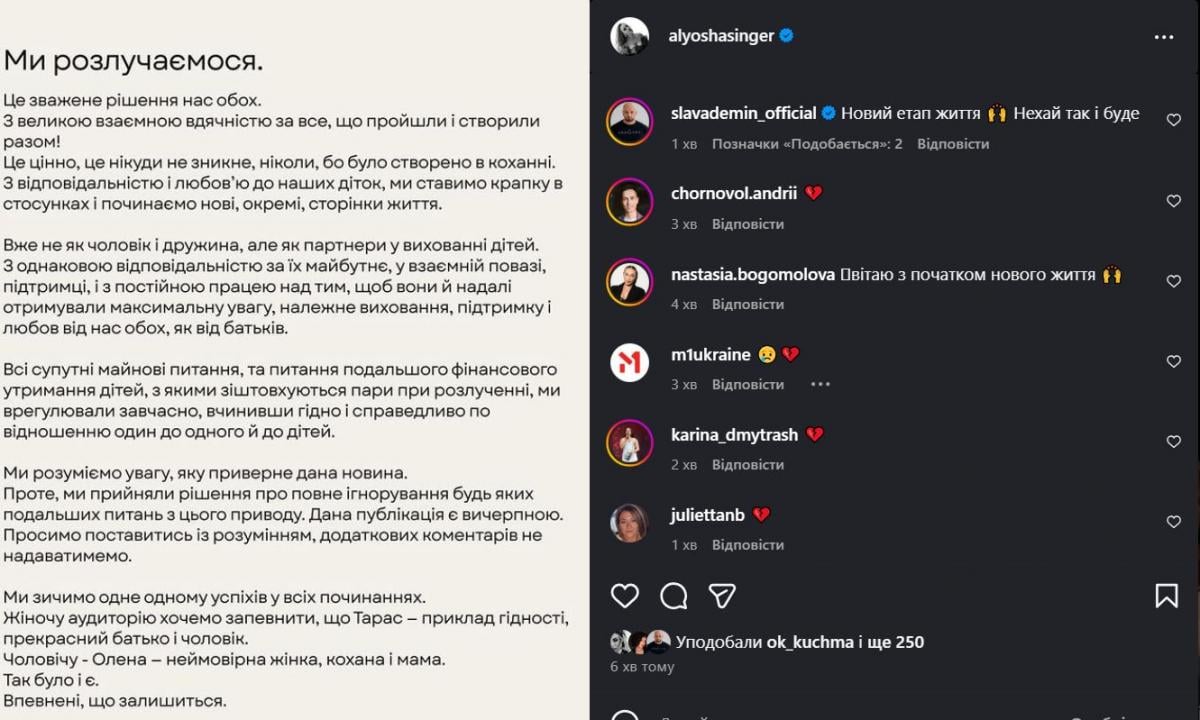Reply to slavademin_official's comment
The height and width of the screenshot is (720, 1200).
coord(953,144)
